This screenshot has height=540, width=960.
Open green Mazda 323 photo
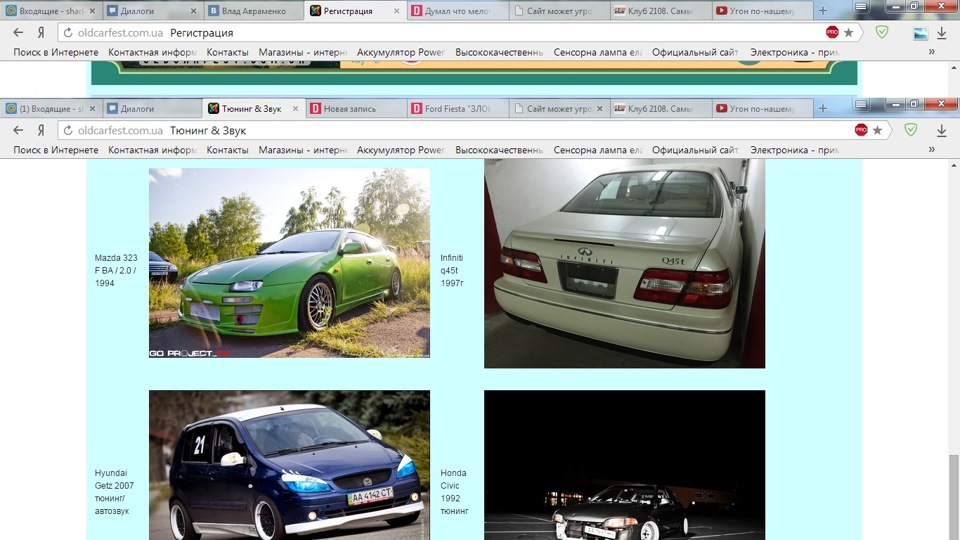289,263
